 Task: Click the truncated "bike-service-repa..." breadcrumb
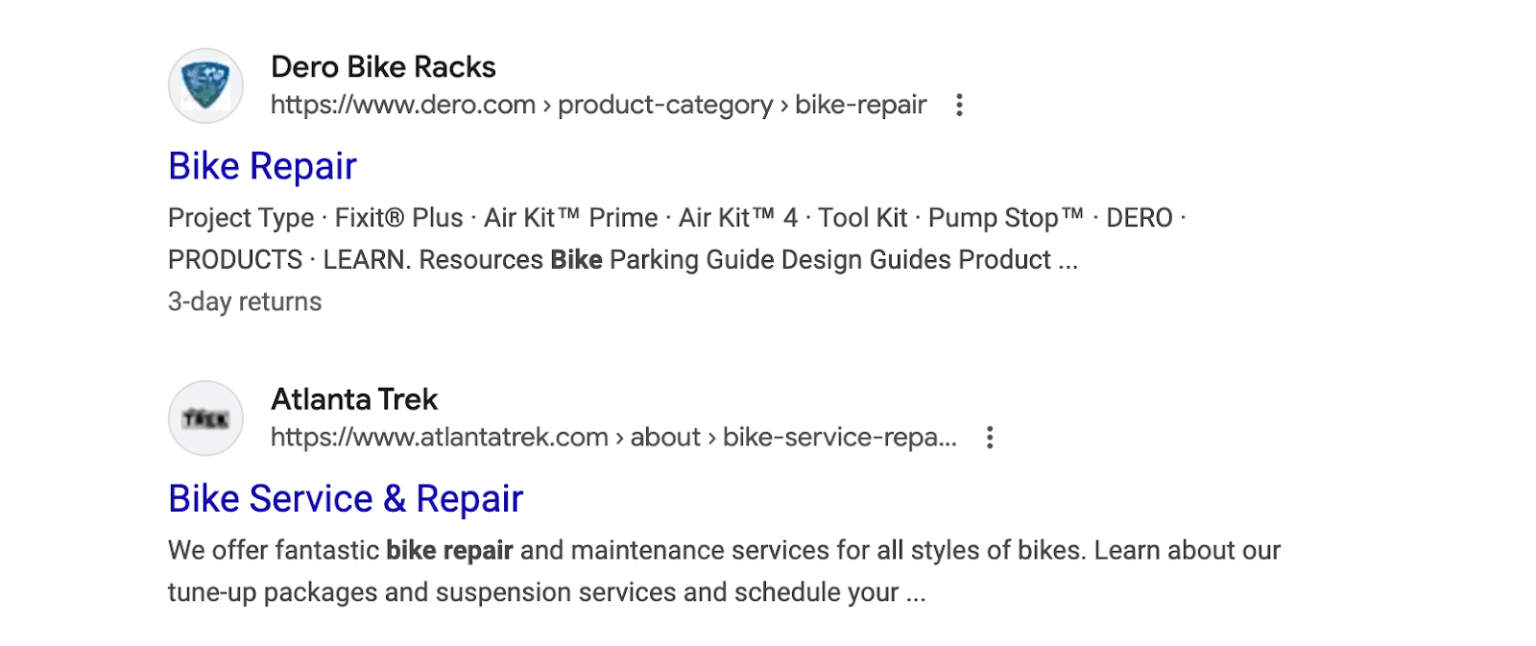click(x=839, y=437)
